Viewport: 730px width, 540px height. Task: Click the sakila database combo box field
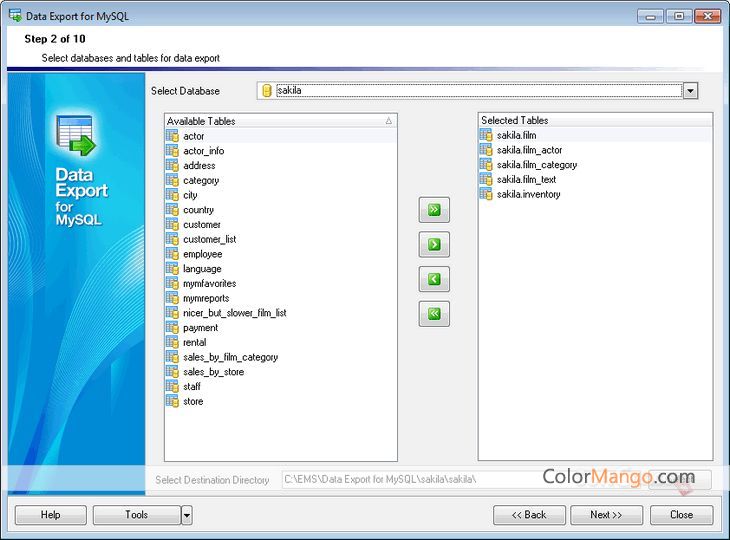tap(479, 90)
